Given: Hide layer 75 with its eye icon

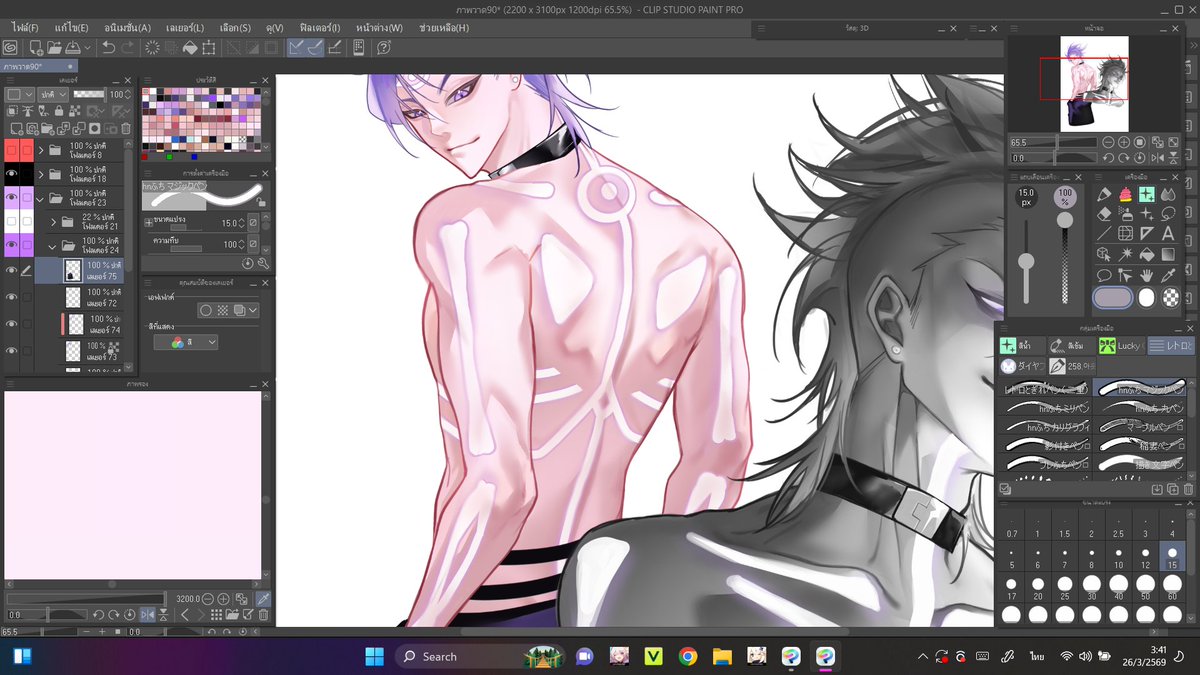Looking at the screenshot, I should [12, 271].
